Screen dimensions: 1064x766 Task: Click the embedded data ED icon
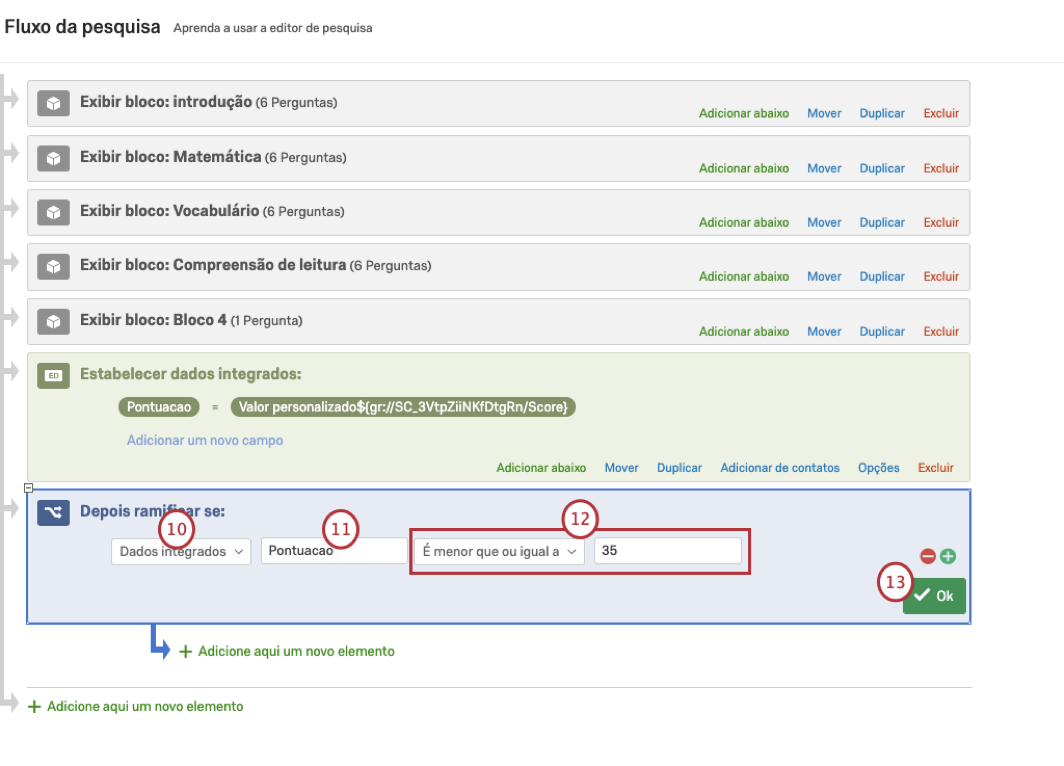point(53,376)
